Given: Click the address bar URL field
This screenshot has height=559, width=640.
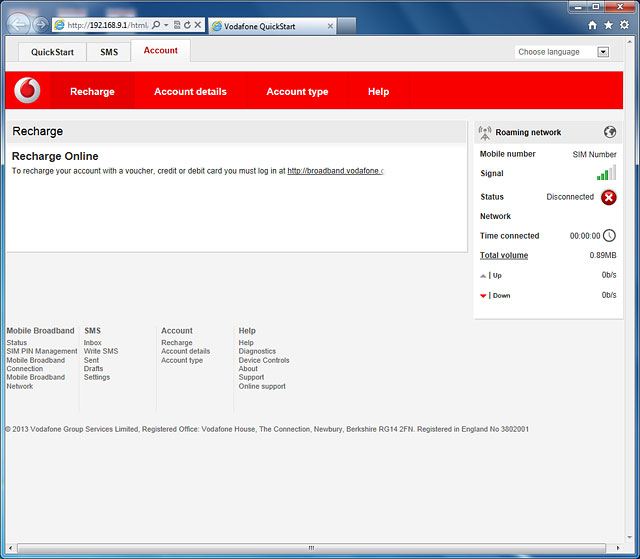Looking at the screenshot, I should click(x=108, y=25).
